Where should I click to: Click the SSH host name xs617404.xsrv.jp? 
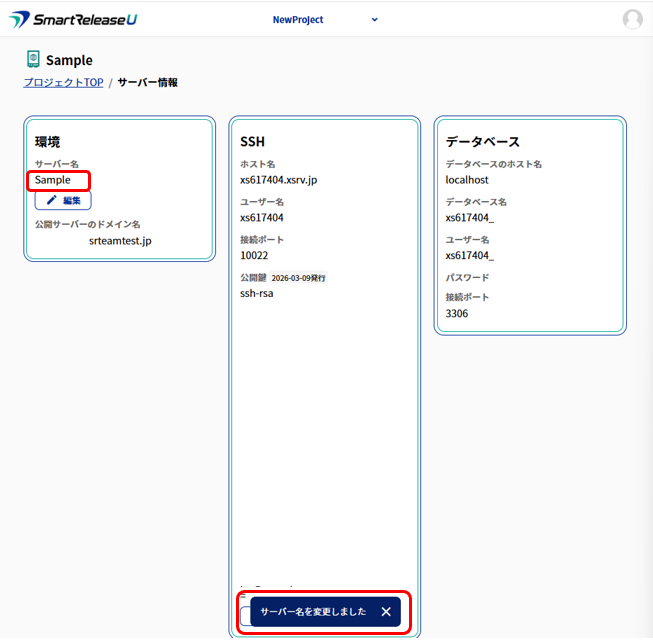pos(278,180)
